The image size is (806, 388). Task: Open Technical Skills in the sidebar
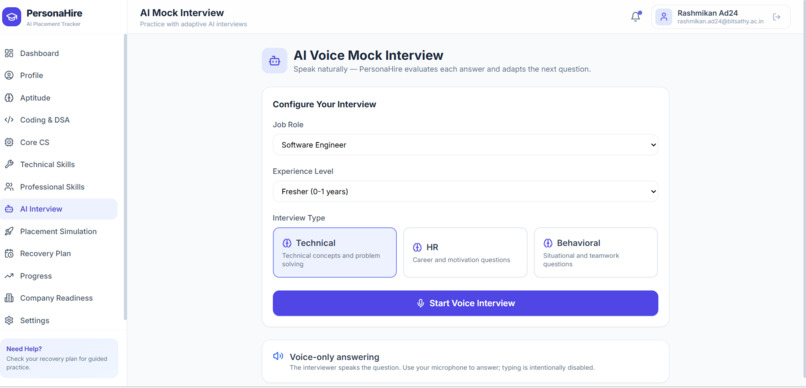pos(59,164)
